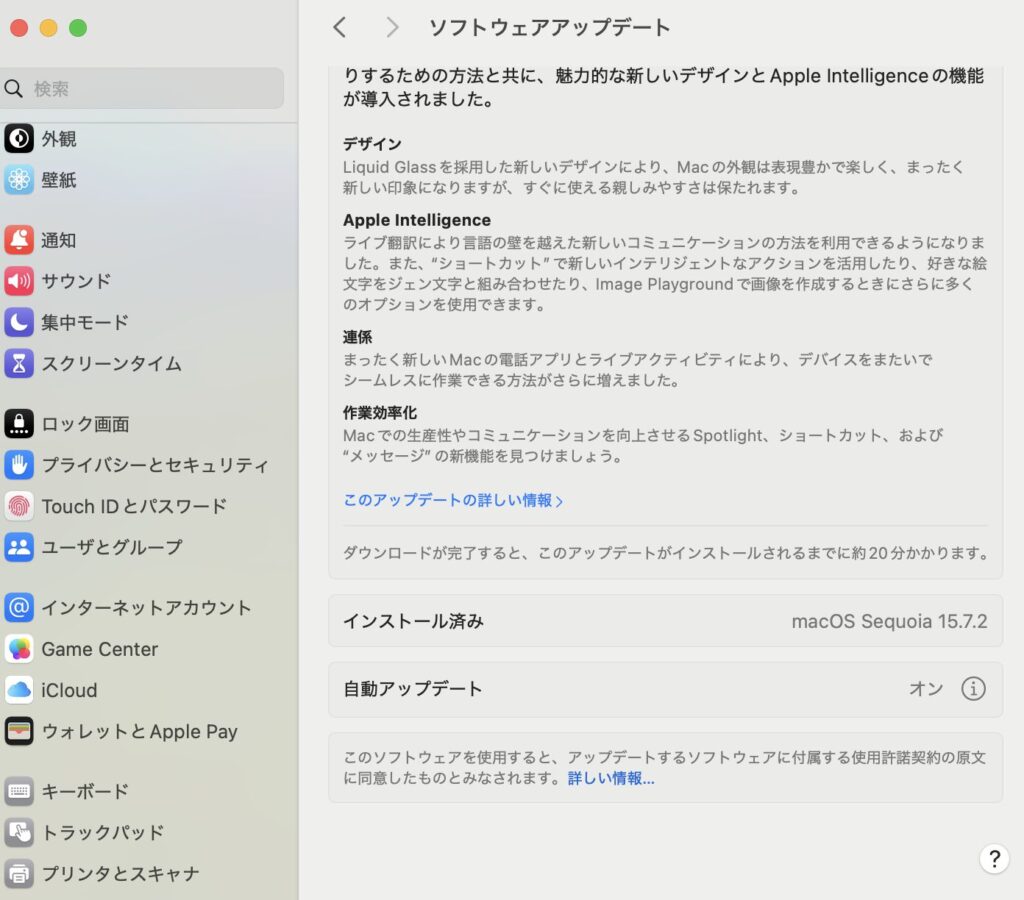The width and height of the screenshot is (1024, 900).
Task: Open Game Center icon in sidebar
Action: pyautogui.click(x=19, y=649)
